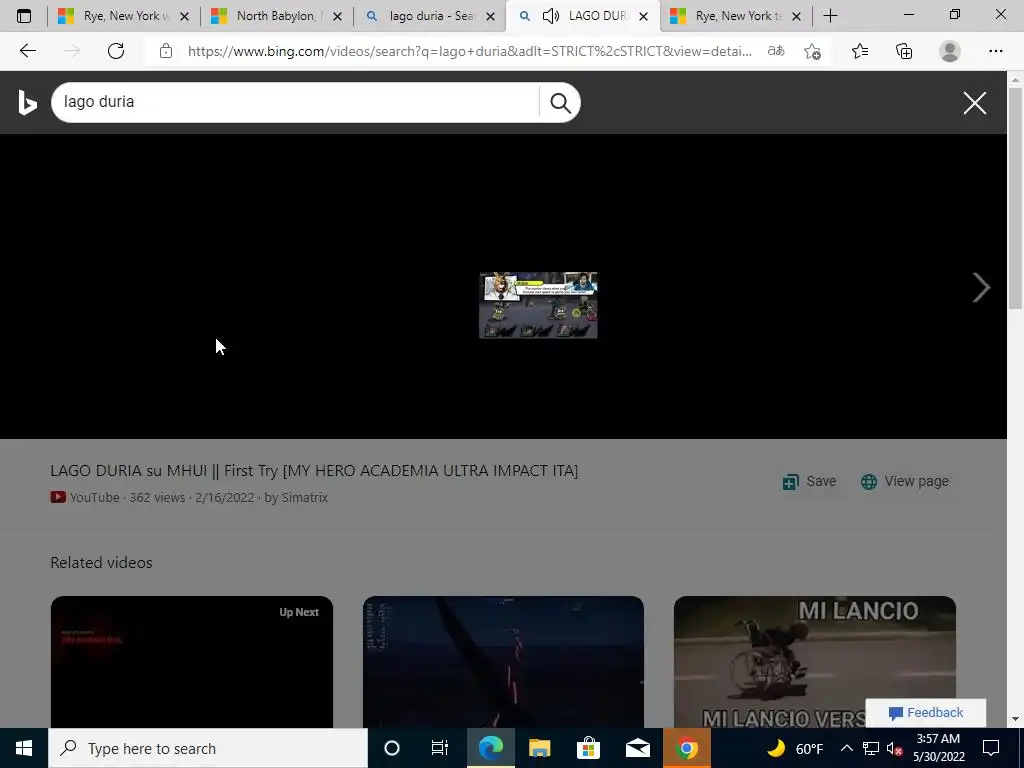Go to the next video arrow
Image resolution: width=1024 pixels, height=768 pixels.
pos(981,287)
